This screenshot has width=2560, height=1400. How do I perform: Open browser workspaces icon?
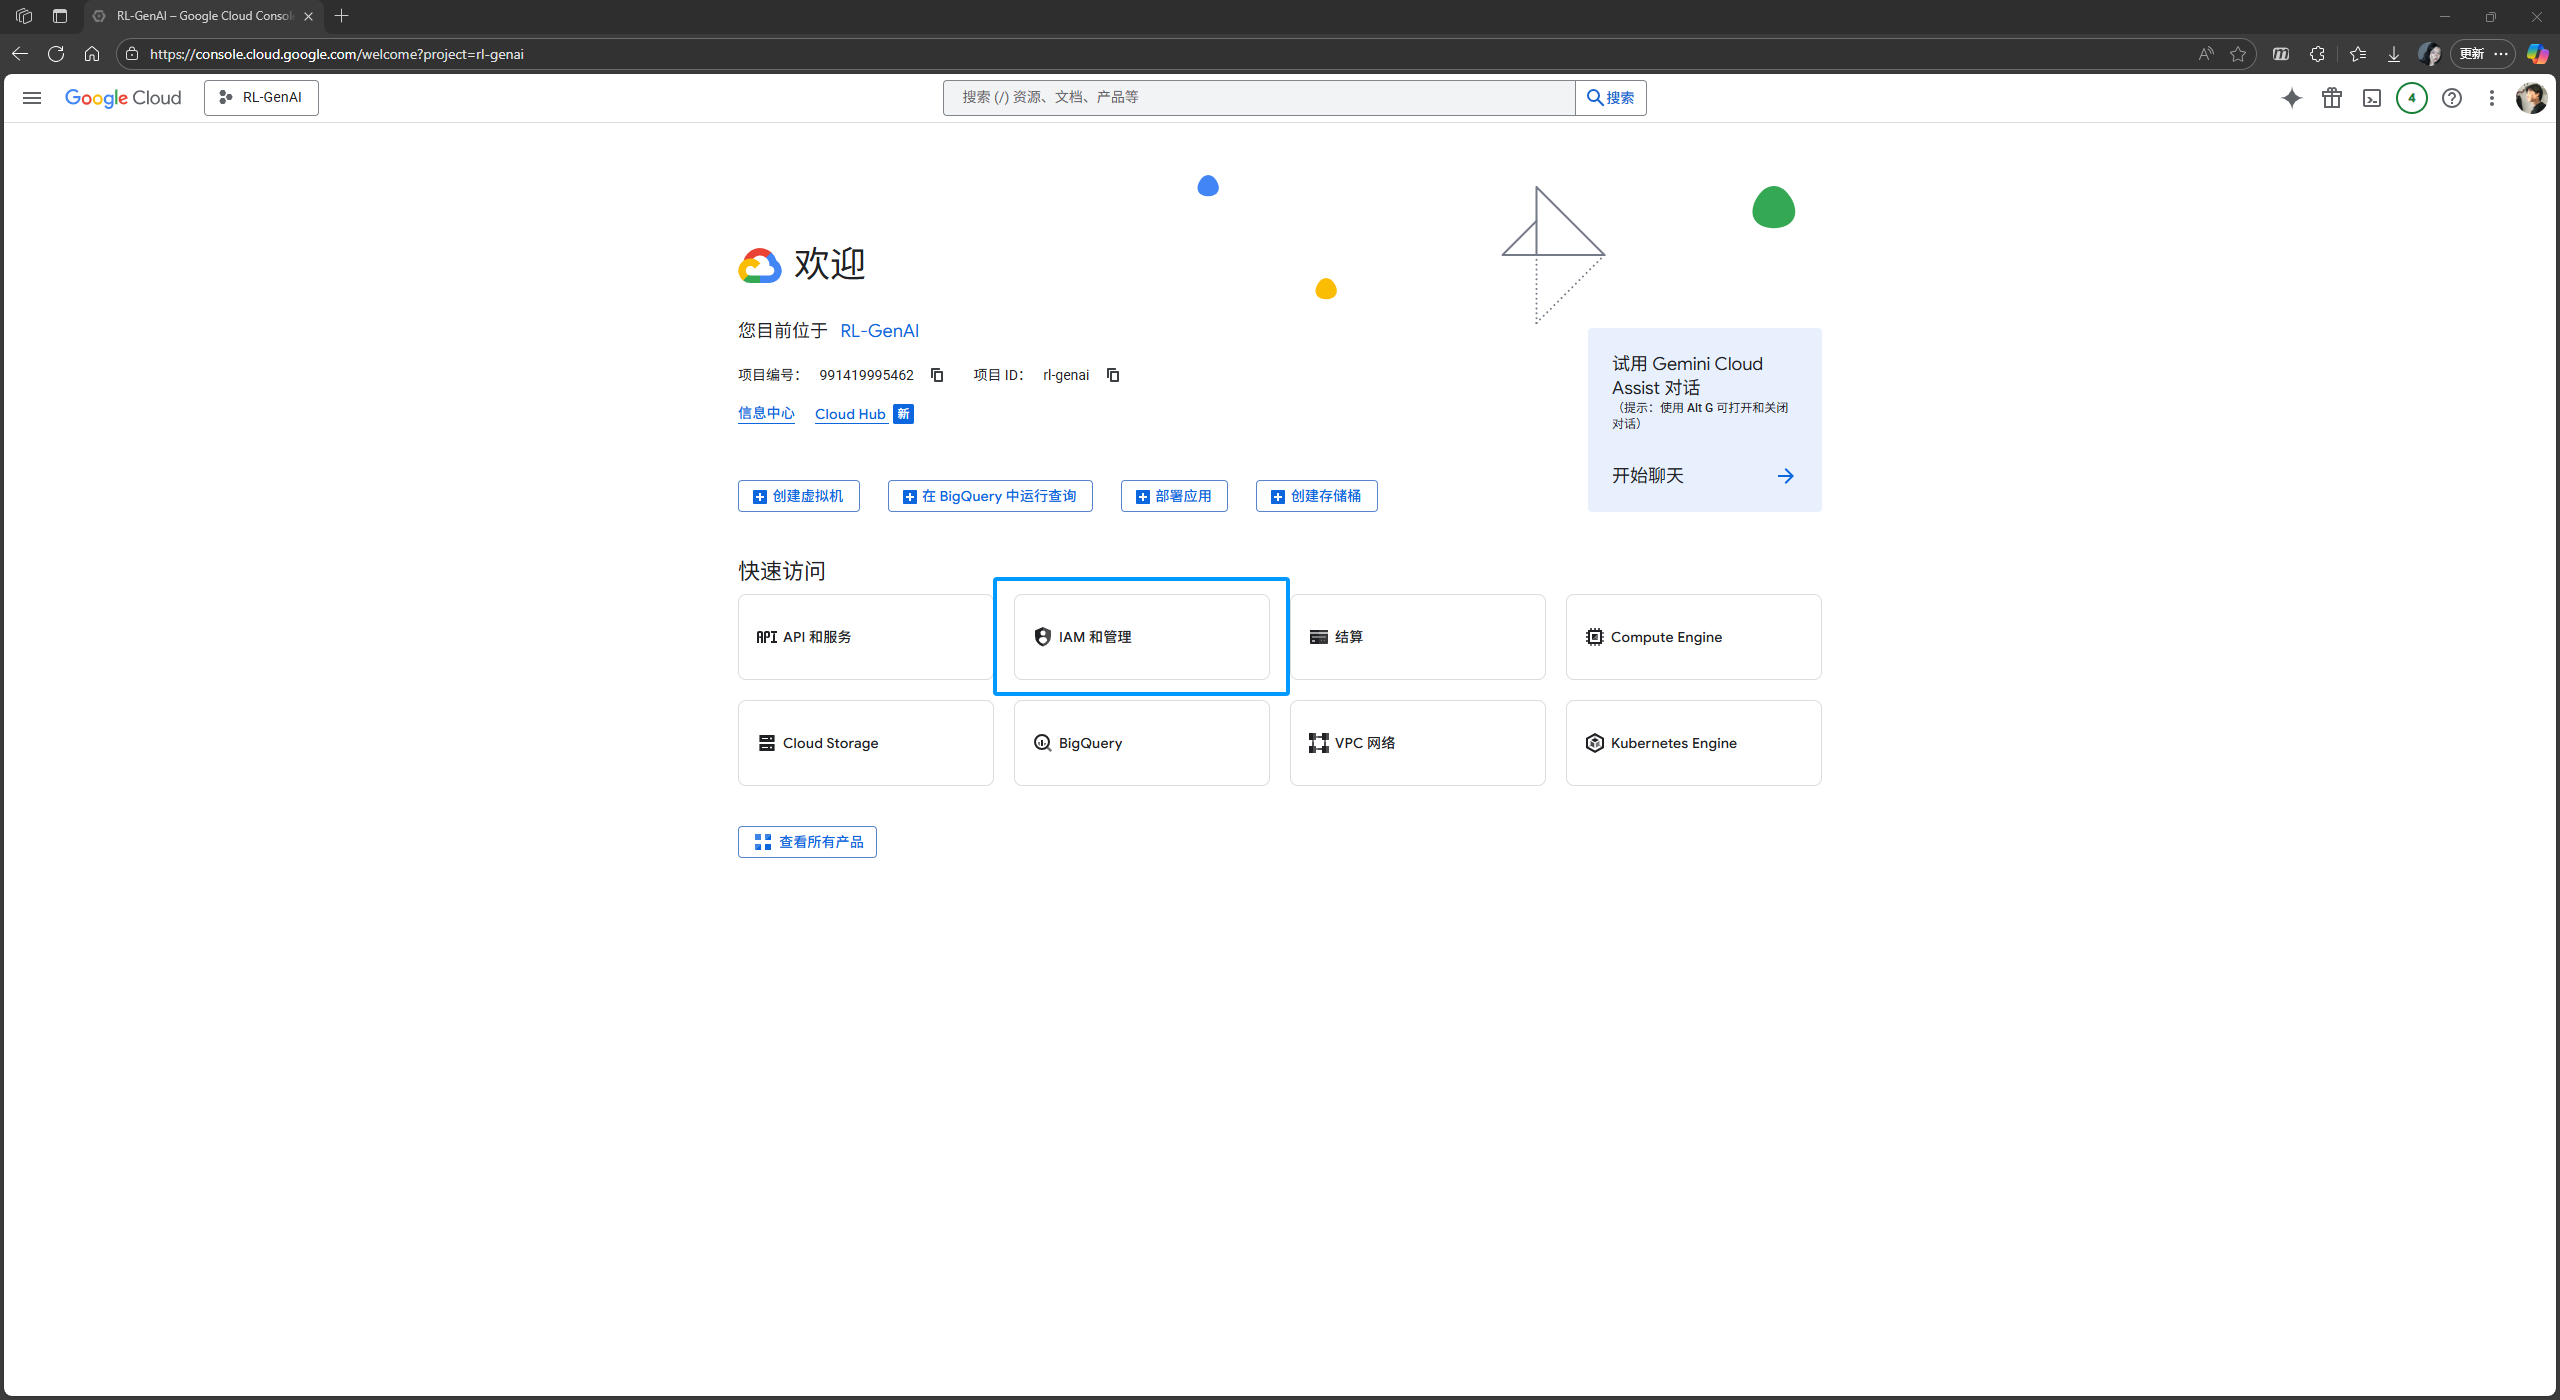click(x=24, y=16)
